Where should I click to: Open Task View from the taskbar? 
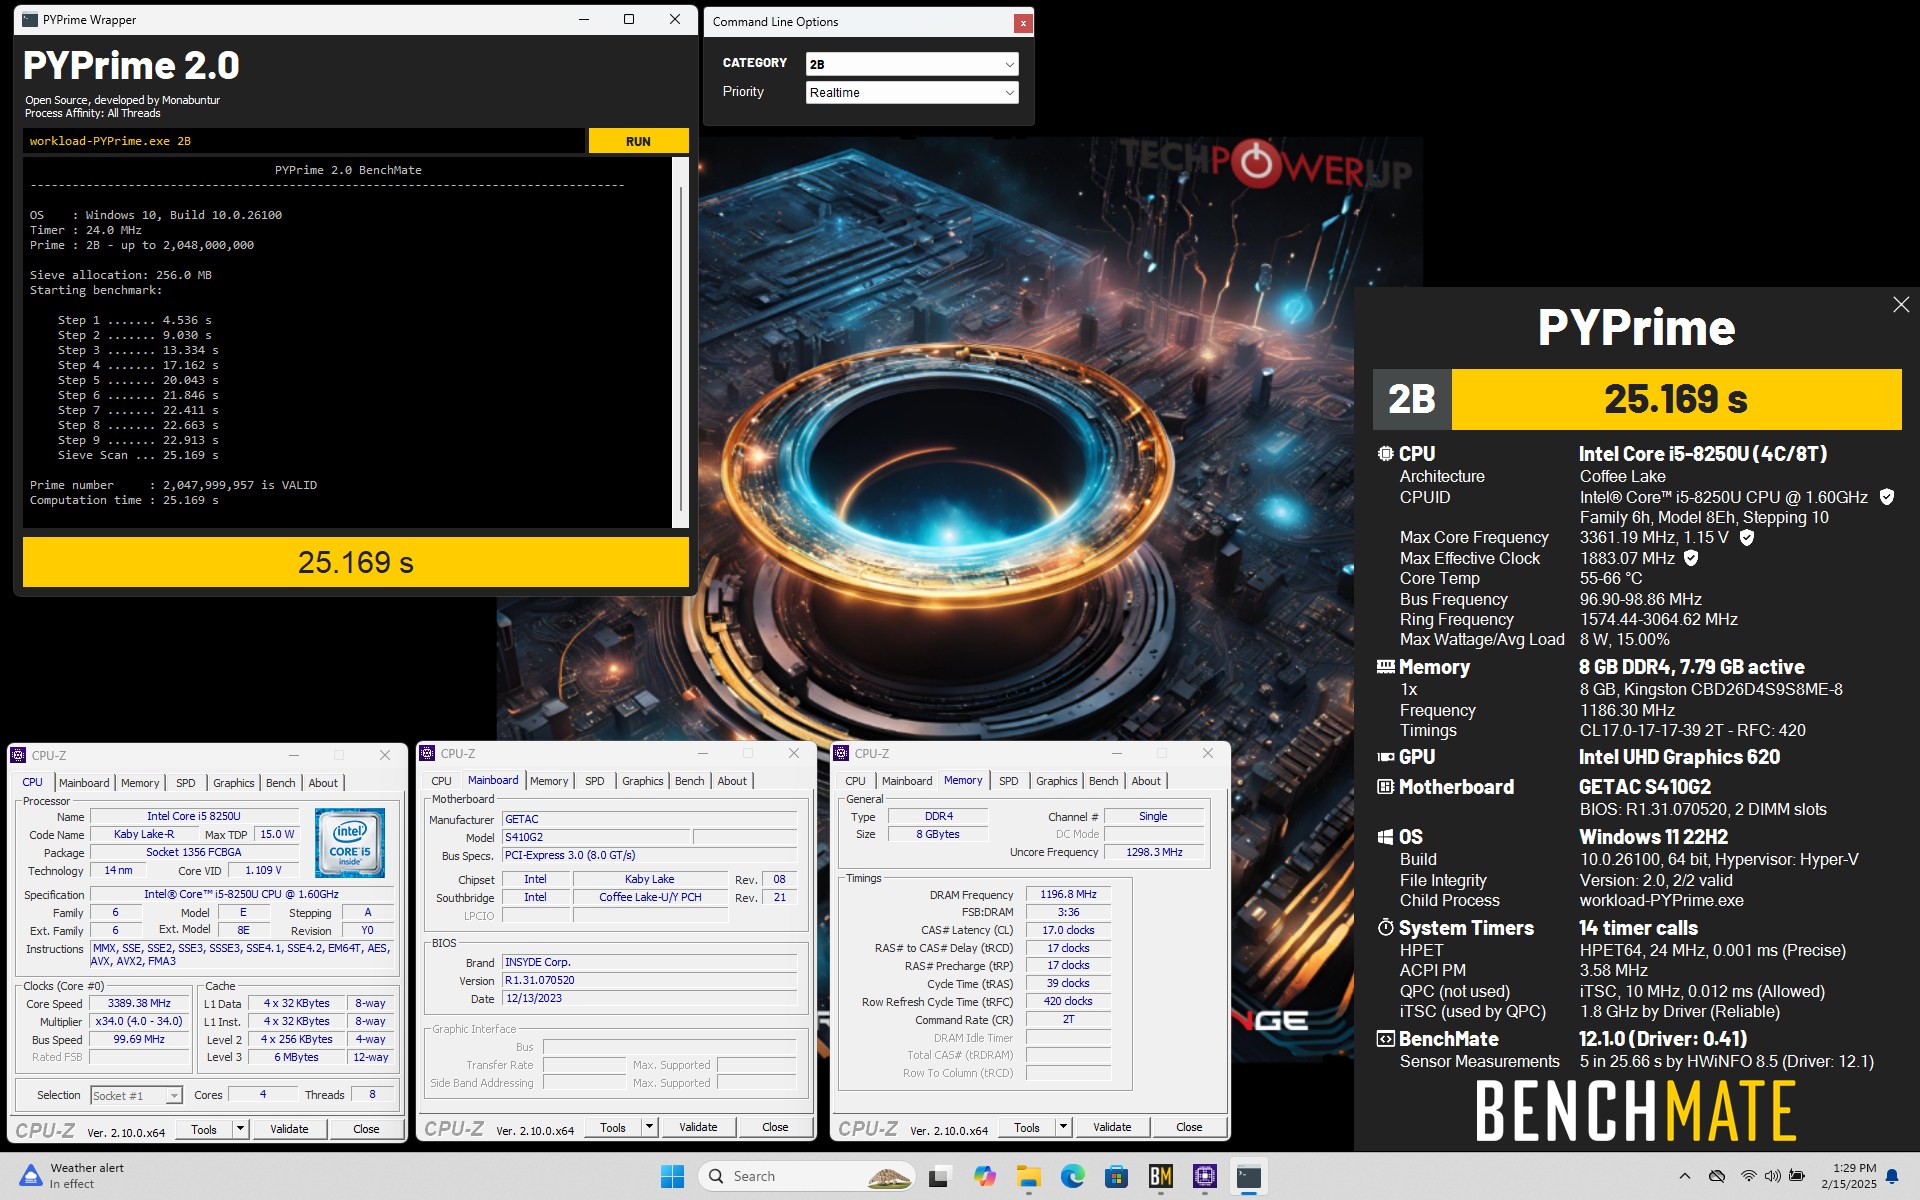tap(938, 1177)
